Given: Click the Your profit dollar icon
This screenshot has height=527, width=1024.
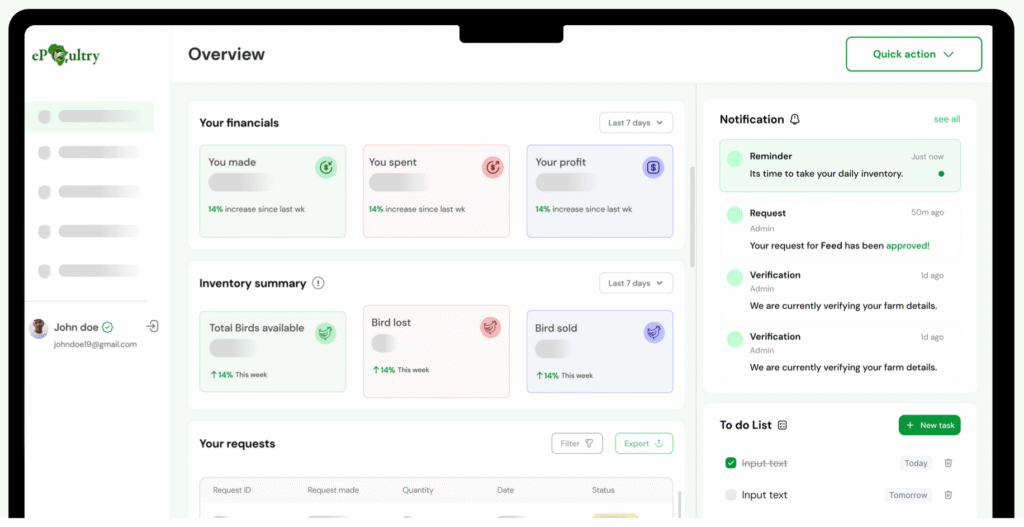Looking at the screenshot, I should tap(653, 167).
